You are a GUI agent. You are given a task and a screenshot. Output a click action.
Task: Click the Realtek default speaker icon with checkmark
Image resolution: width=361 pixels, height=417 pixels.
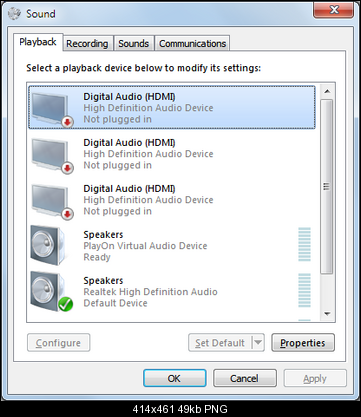[52, 292]
